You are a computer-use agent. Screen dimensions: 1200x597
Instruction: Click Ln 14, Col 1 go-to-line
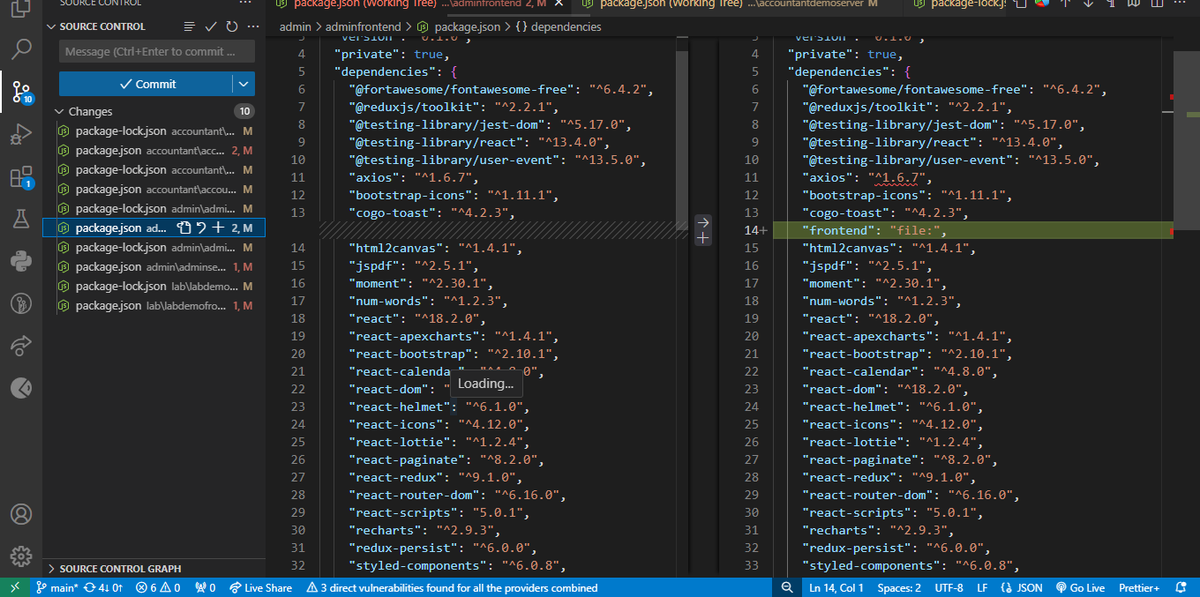tap(837, 588)
